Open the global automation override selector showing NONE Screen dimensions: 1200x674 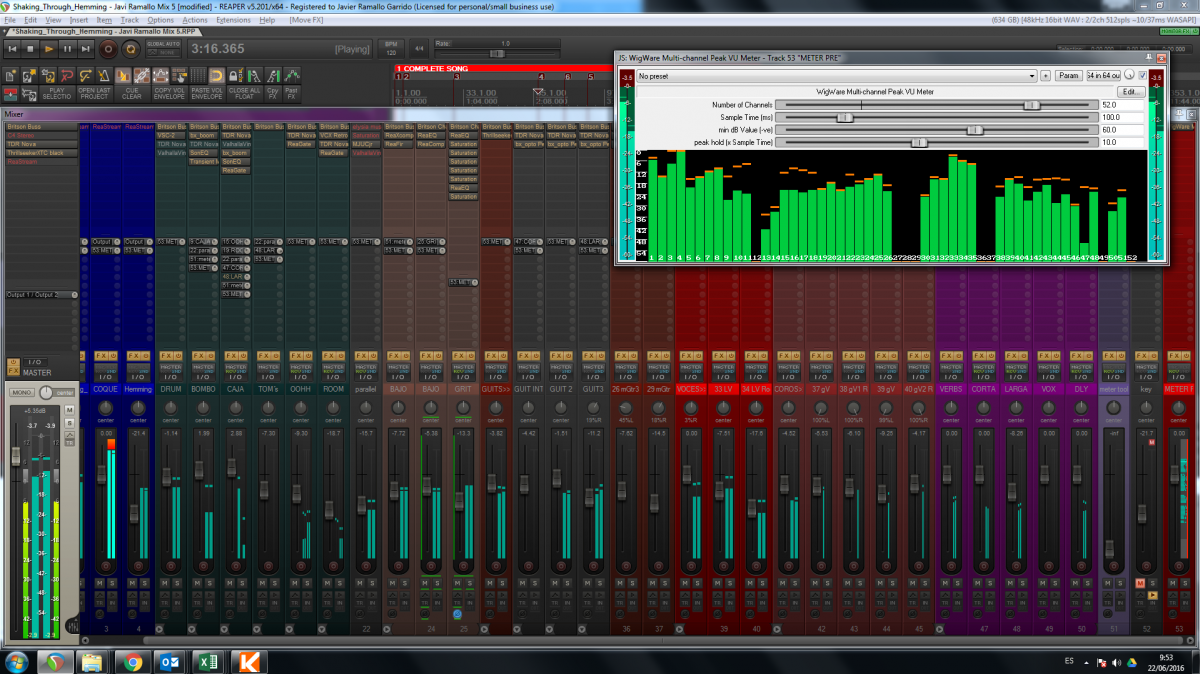coord(164,51)
